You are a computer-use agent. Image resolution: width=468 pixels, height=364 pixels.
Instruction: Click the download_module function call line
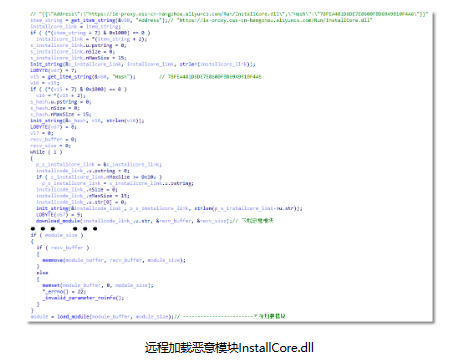pos(155,221)
